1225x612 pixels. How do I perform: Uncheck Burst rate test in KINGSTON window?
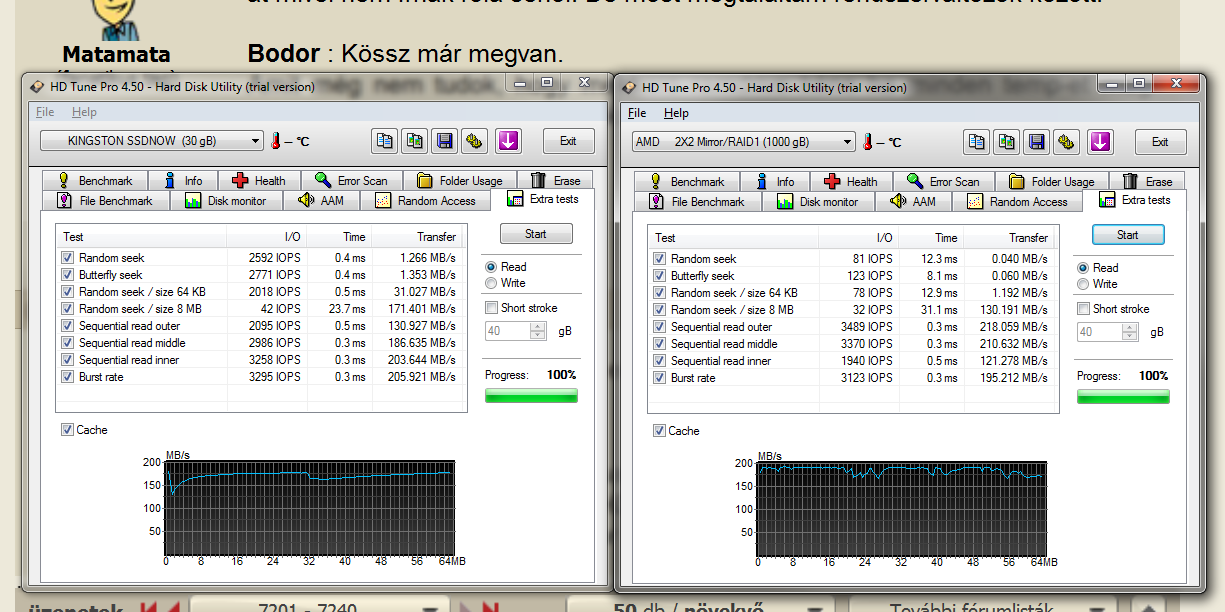coord(67,377)
